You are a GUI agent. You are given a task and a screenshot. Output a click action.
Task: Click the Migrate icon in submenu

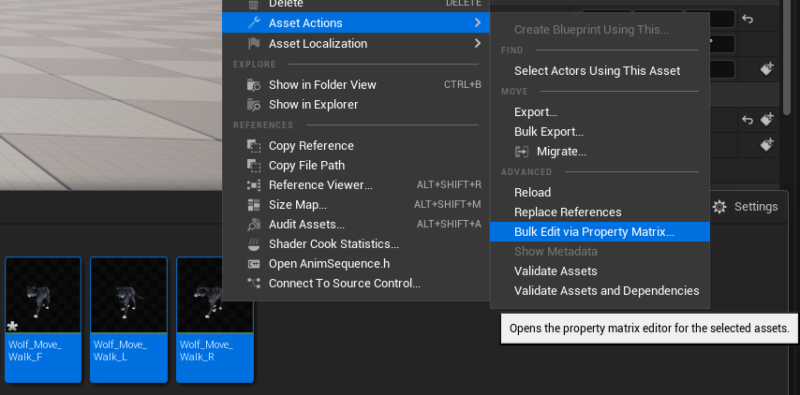click(x=521, y=152)
